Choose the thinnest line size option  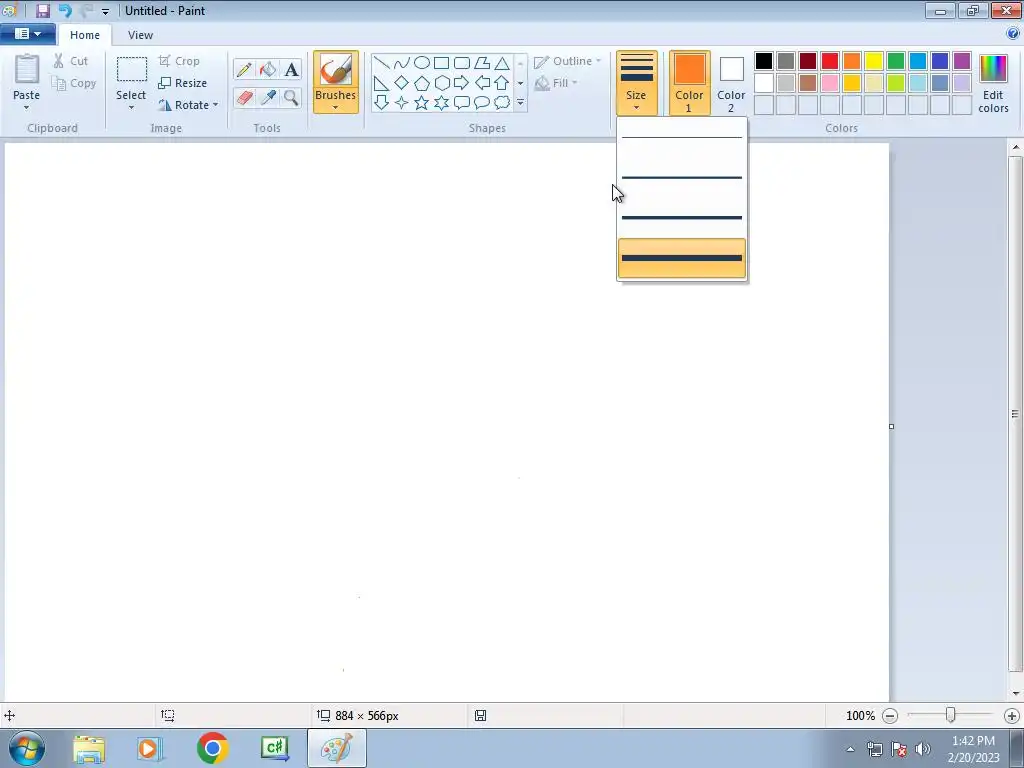[682, 137]
